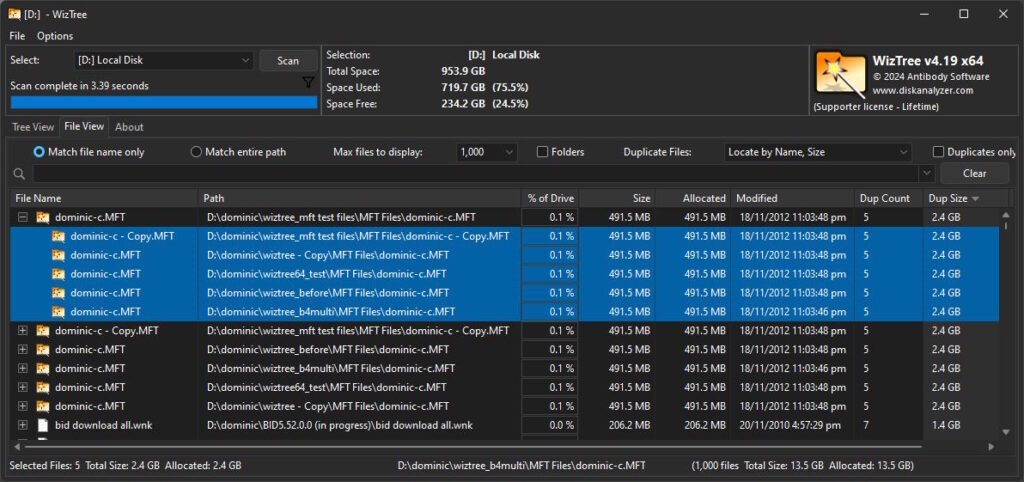This screenshot has width=1024, height=482.
Task: Click the Scan button
Action: coord(288,61)
